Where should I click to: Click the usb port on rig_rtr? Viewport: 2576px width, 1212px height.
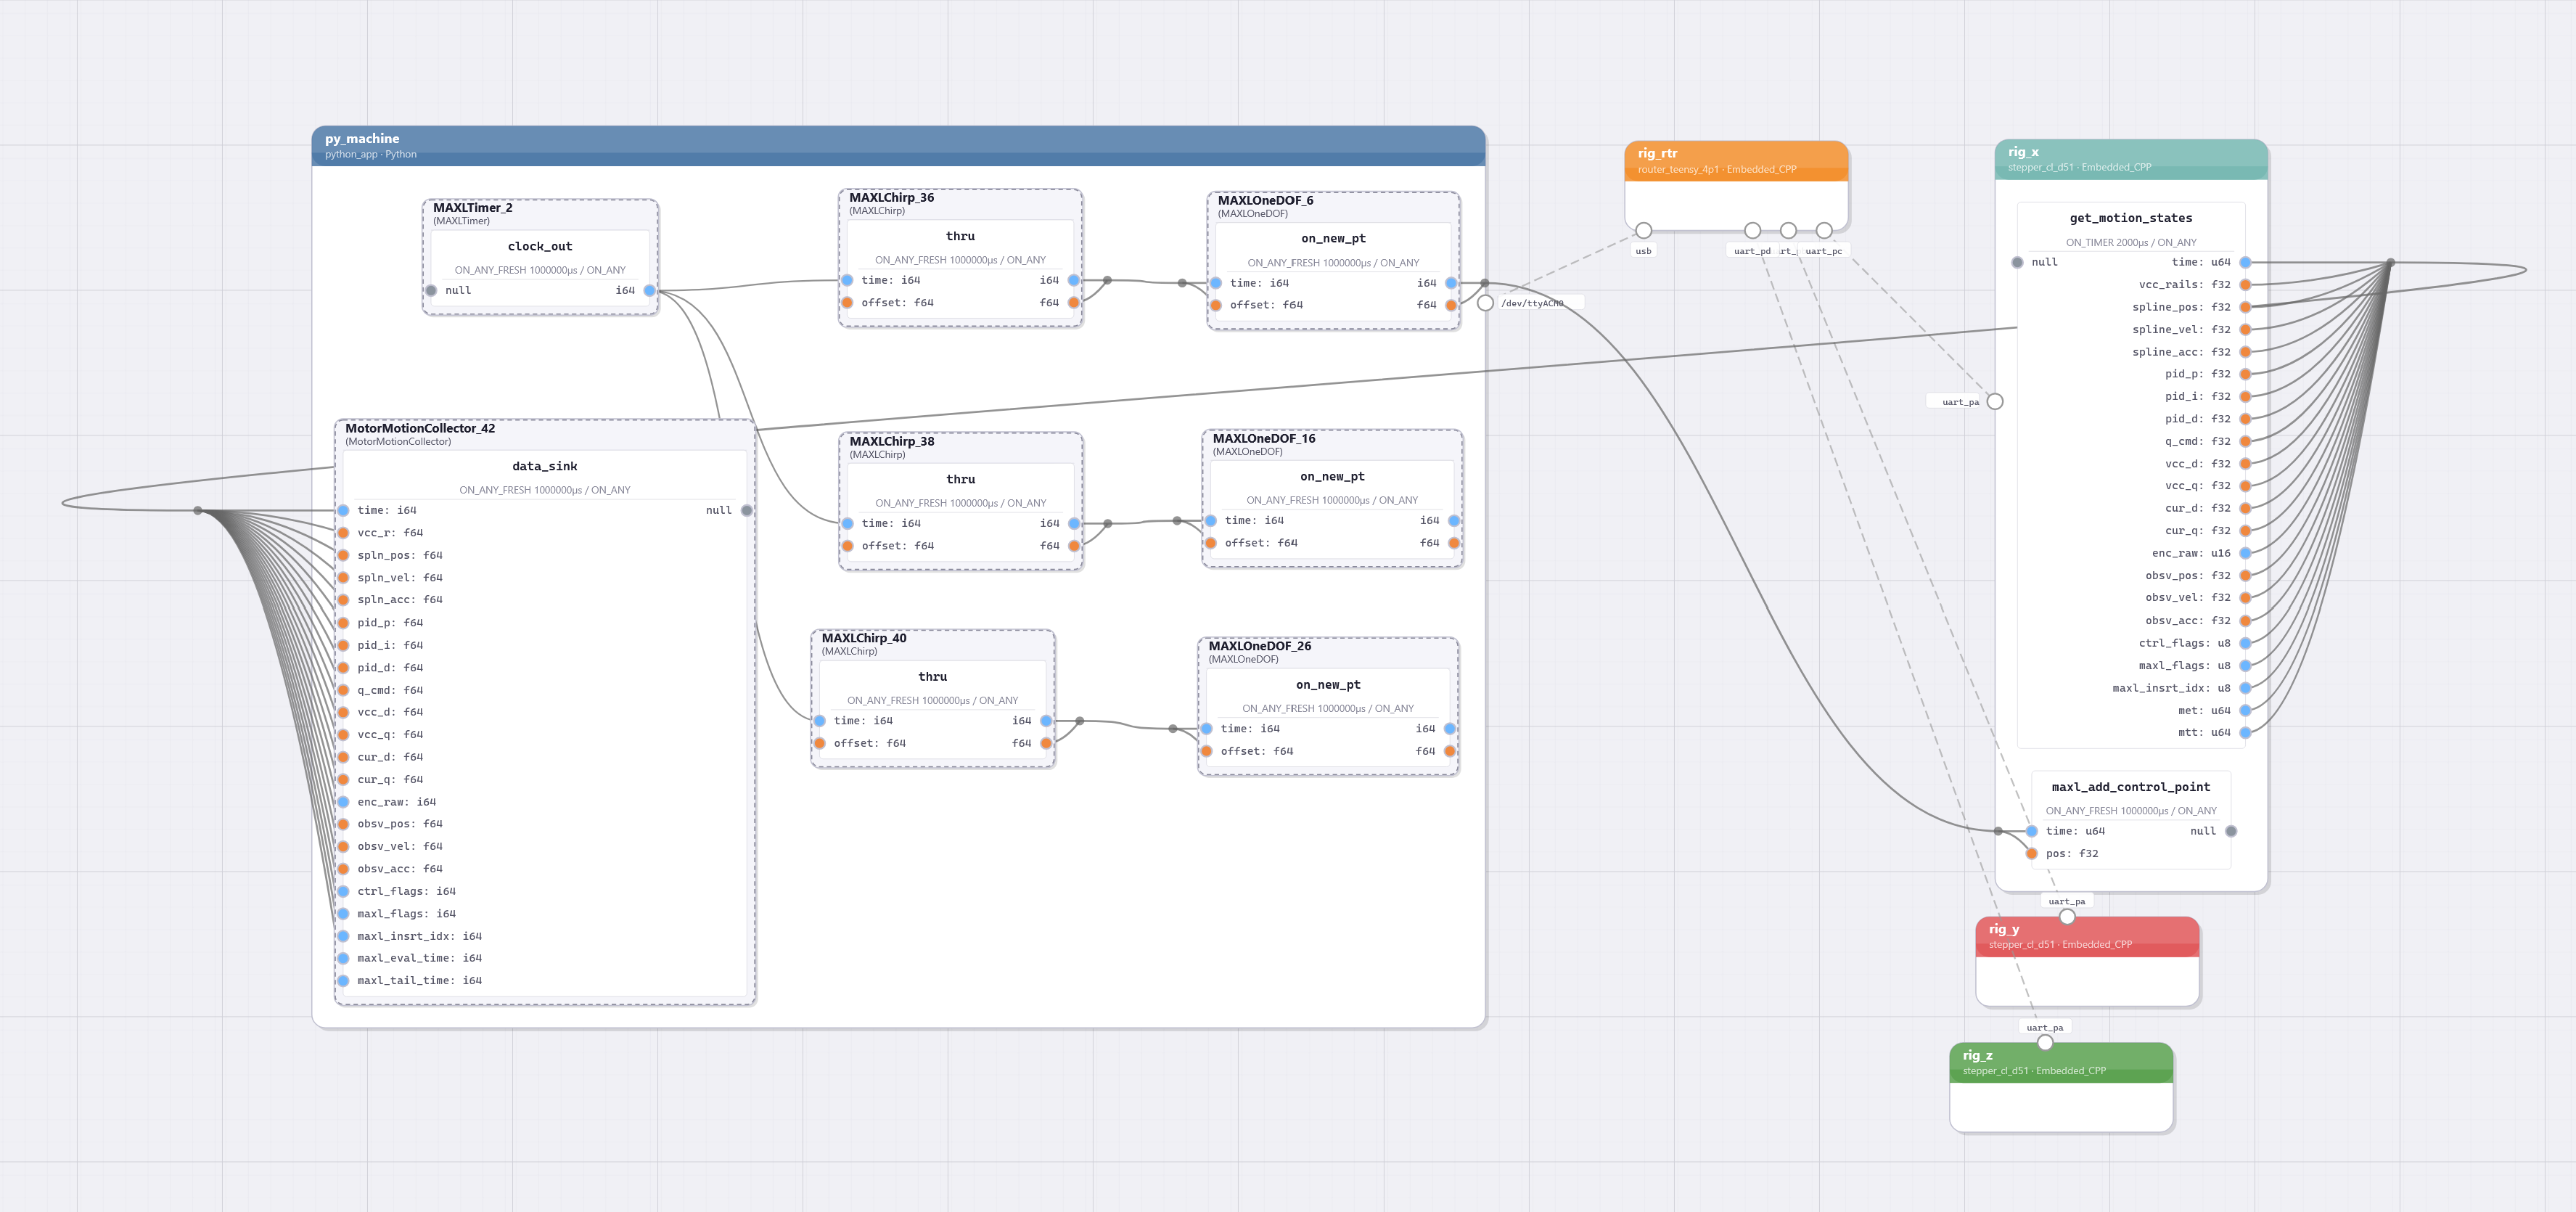[x=1643, y=230]
